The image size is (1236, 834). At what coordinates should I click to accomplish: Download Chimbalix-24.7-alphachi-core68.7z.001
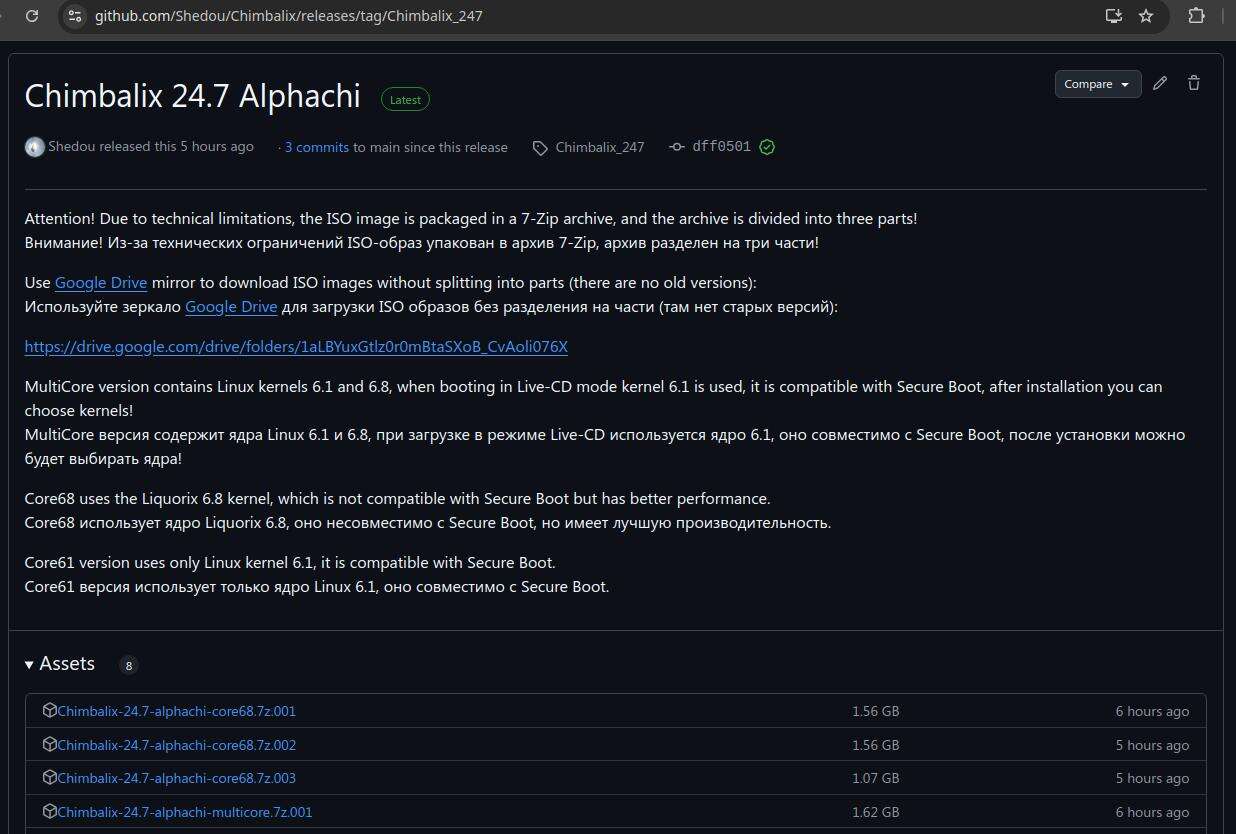(176, 712)
